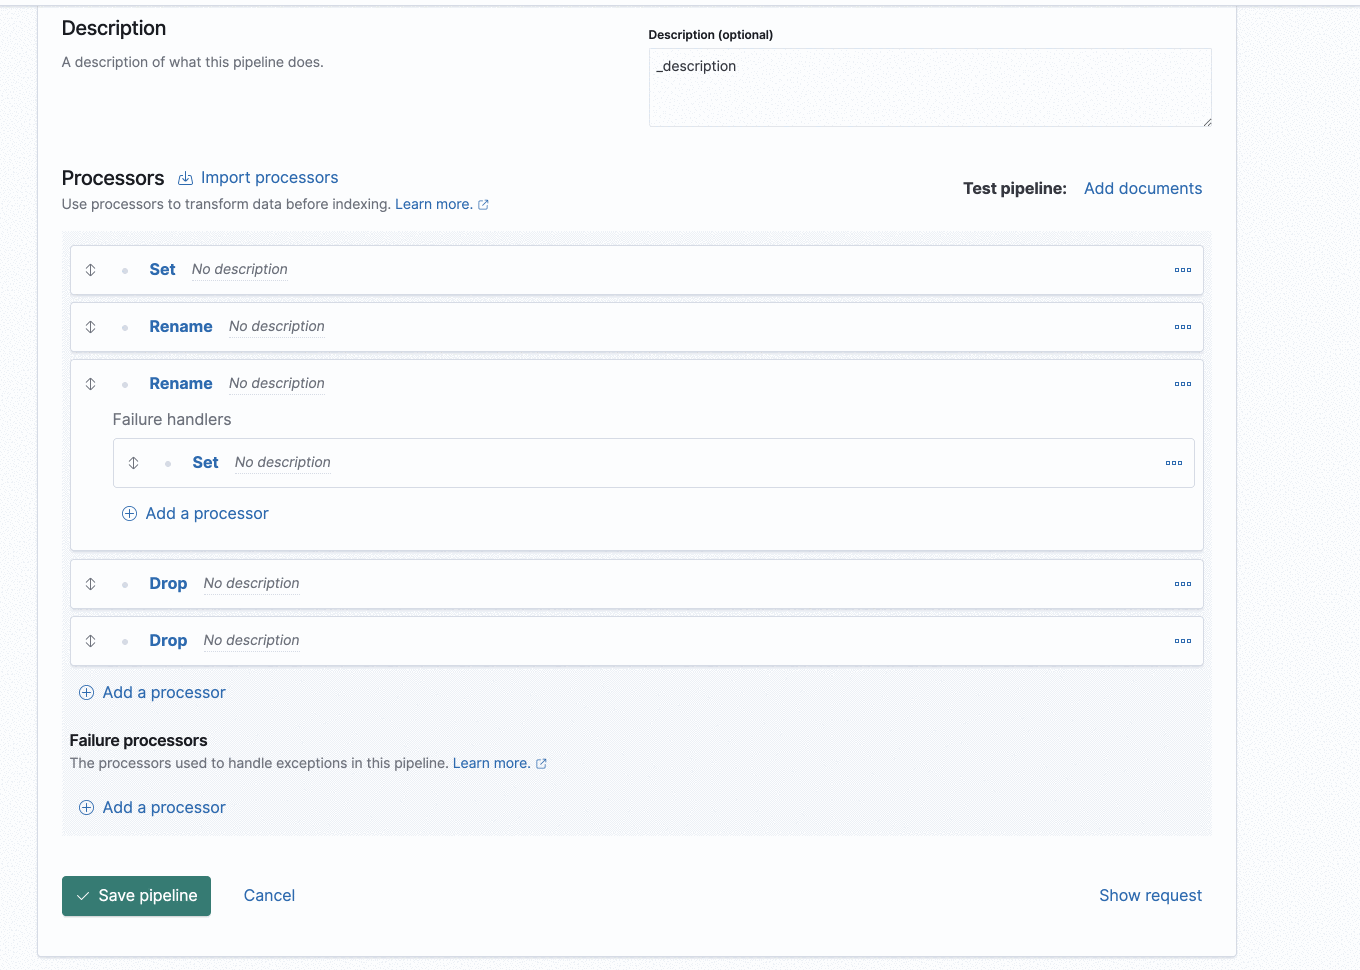
Task: Edit Rename processor above Failure handlers label
Action: pos(181,384)
